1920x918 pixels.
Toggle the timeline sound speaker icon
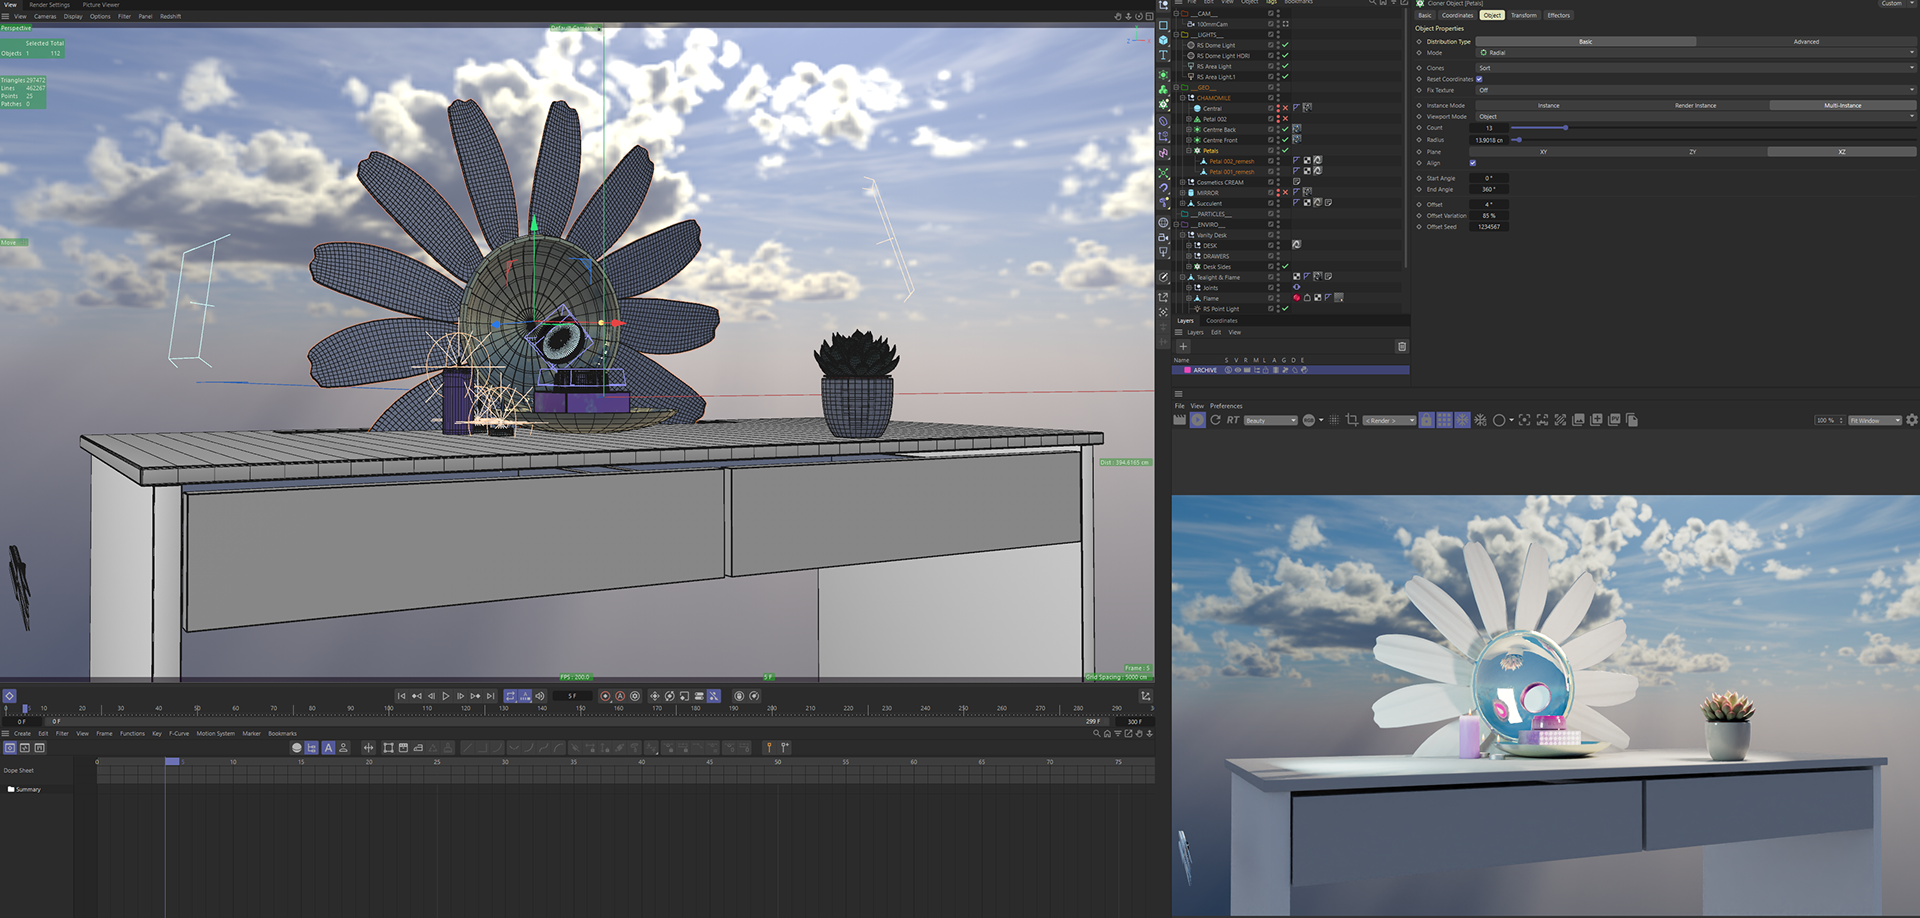540,696
